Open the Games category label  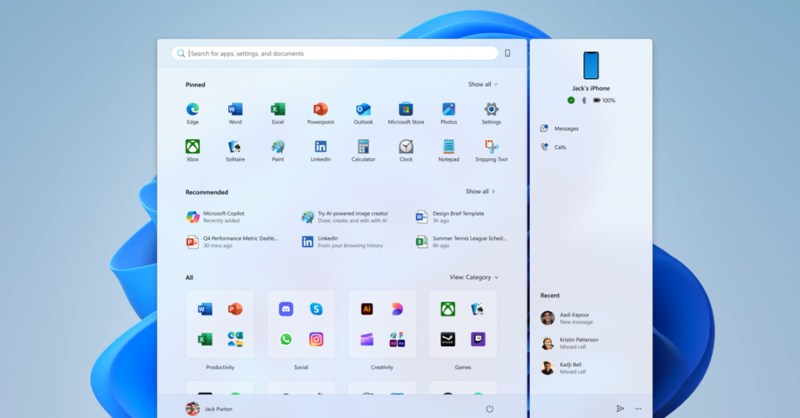click(463, 367)
